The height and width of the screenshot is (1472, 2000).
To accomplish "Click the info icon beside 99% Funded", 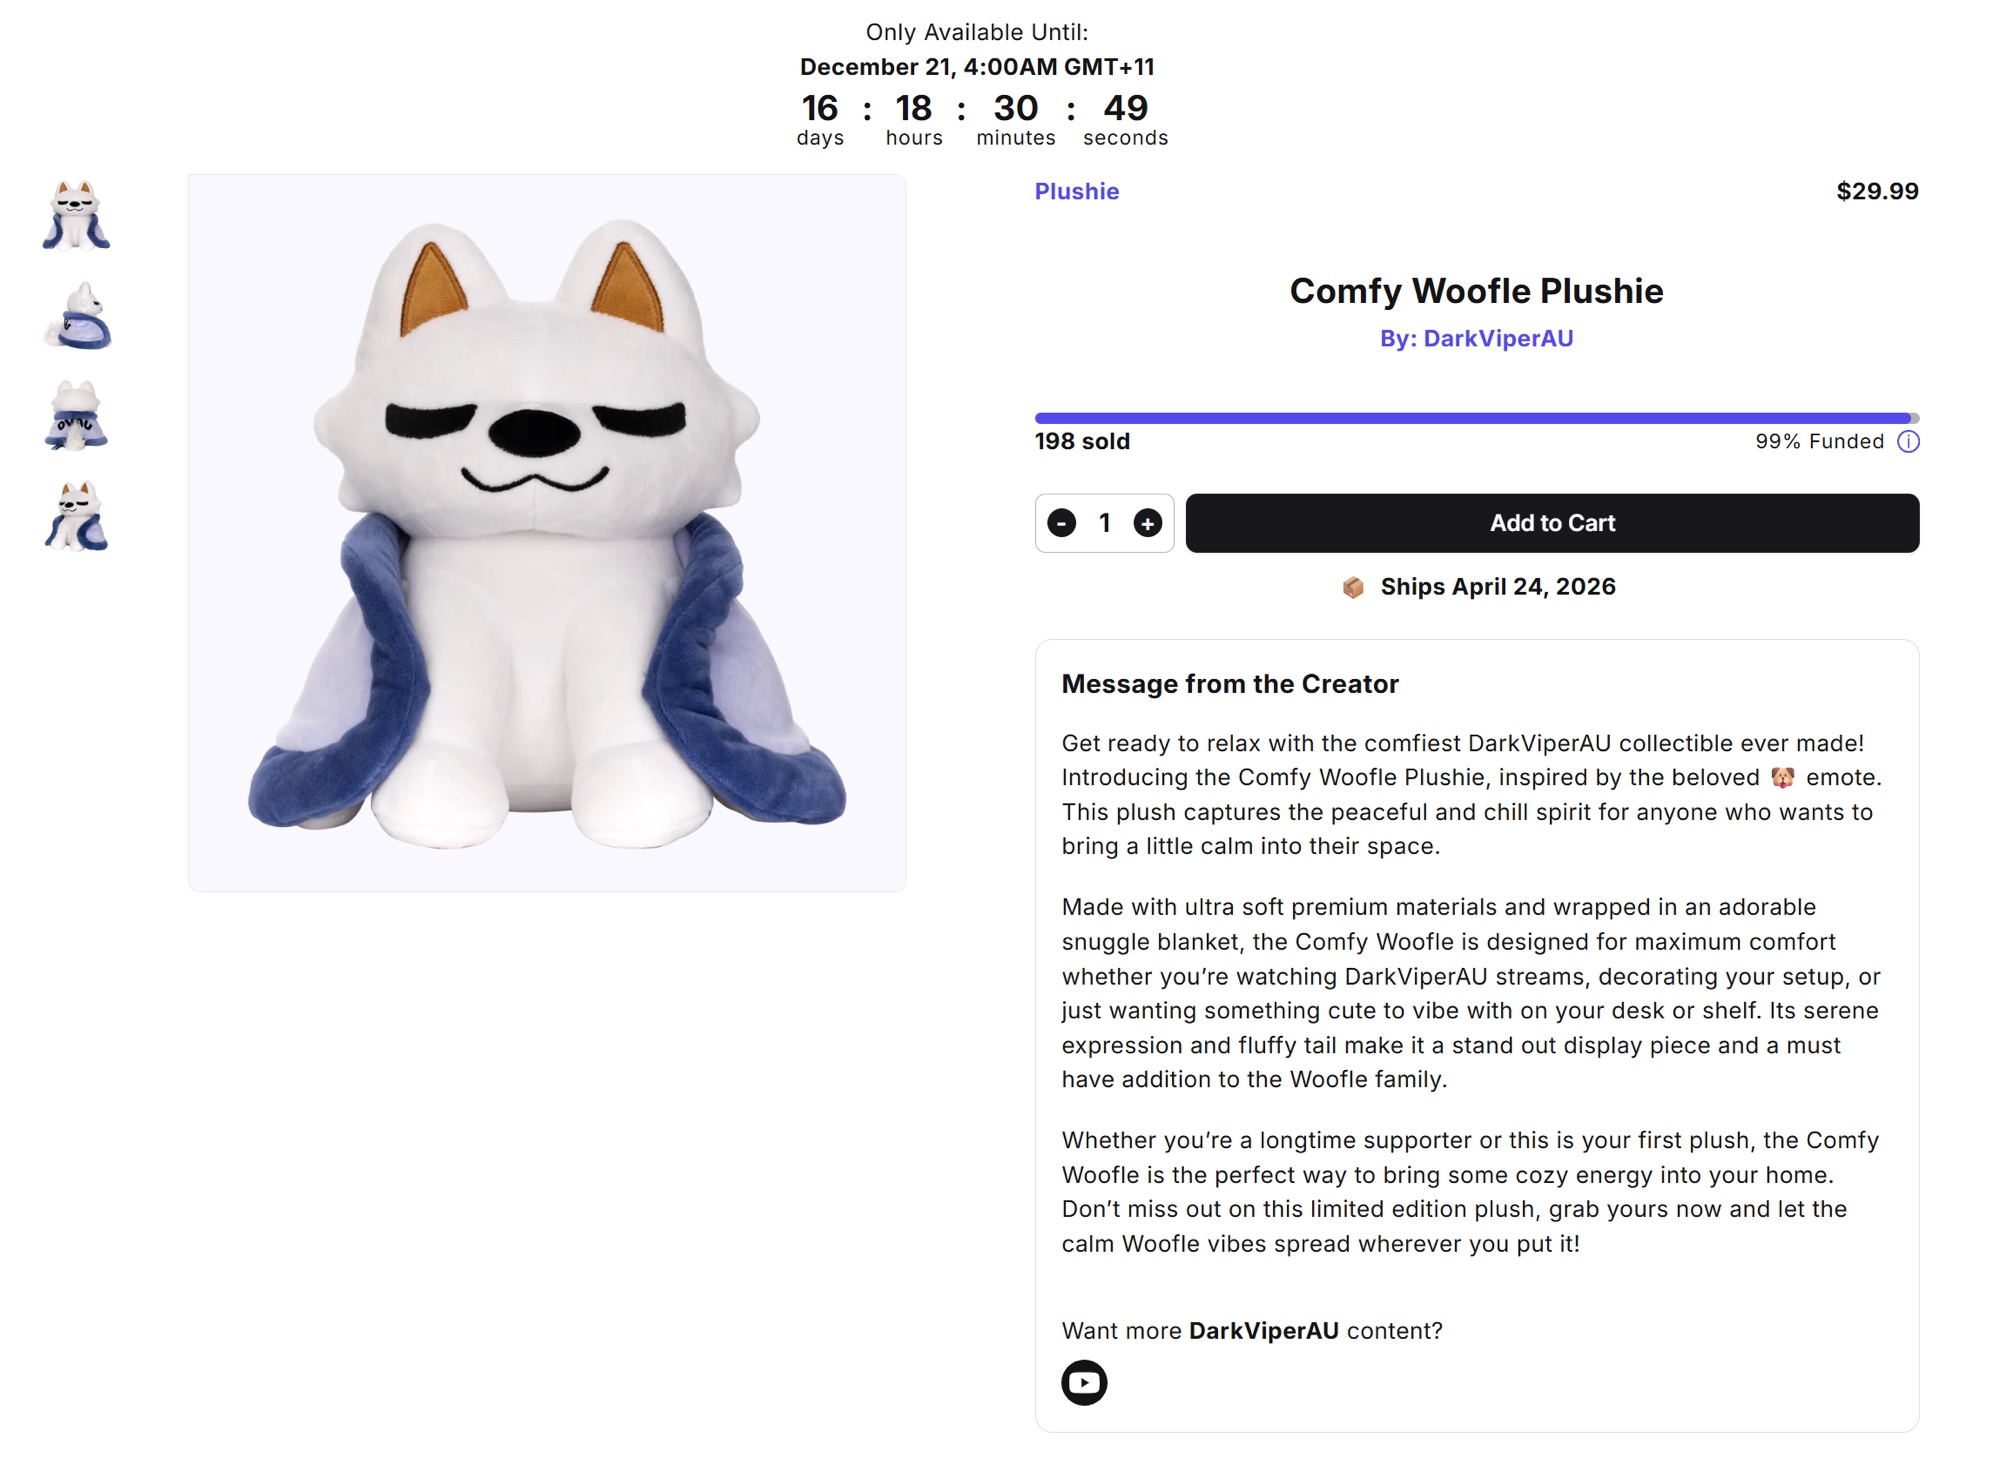I will point(1908,442).
